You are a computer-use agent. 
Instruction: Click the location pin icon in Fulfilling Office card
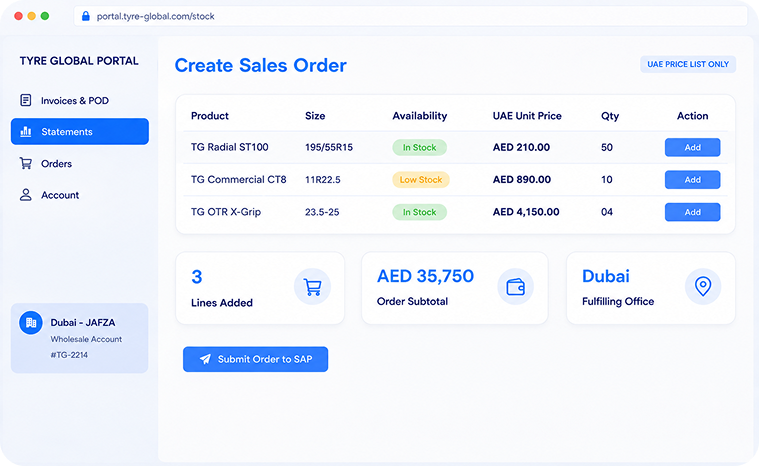pyautogui.click(x=703, y=286)
